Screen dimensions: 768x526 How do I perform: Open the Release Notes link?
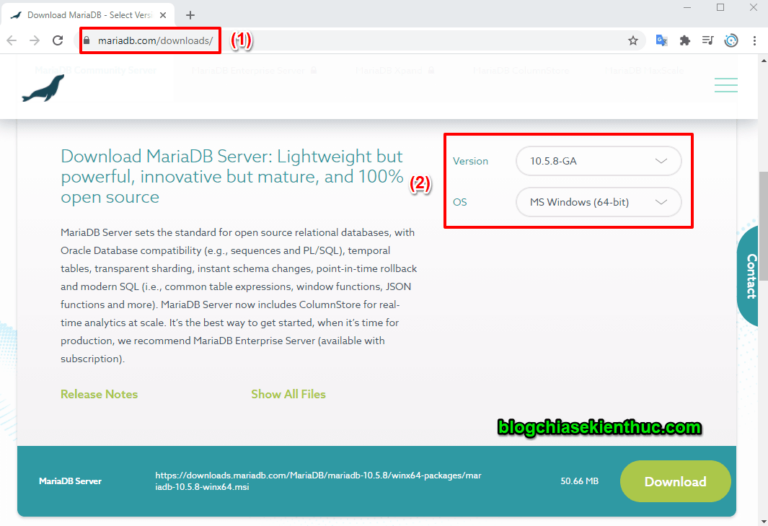(99, 394)
